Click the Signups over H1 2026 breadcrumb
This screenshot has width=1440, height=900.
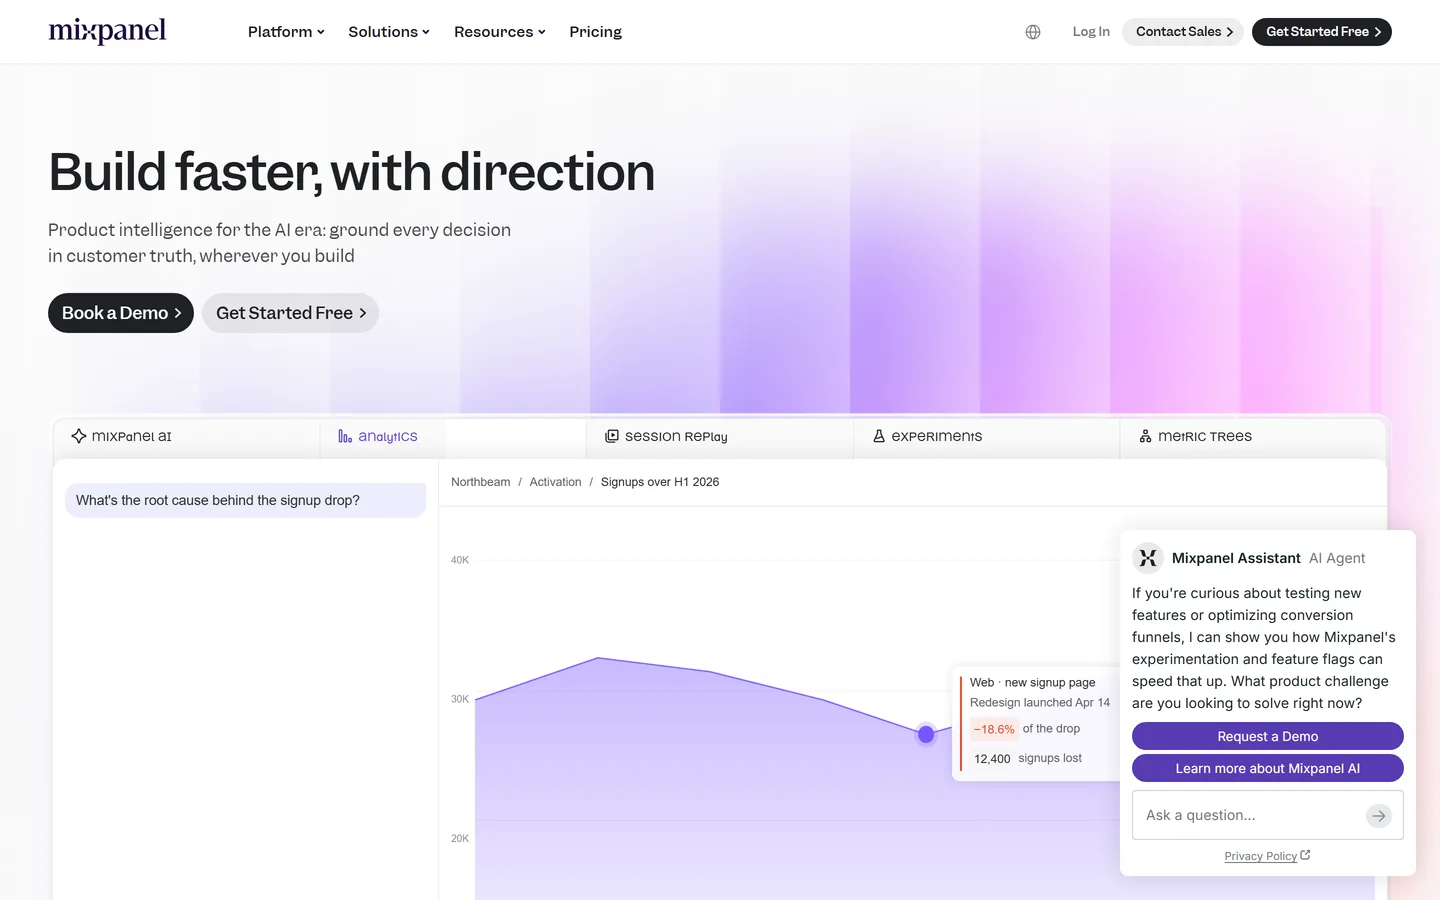click(660, 482)
